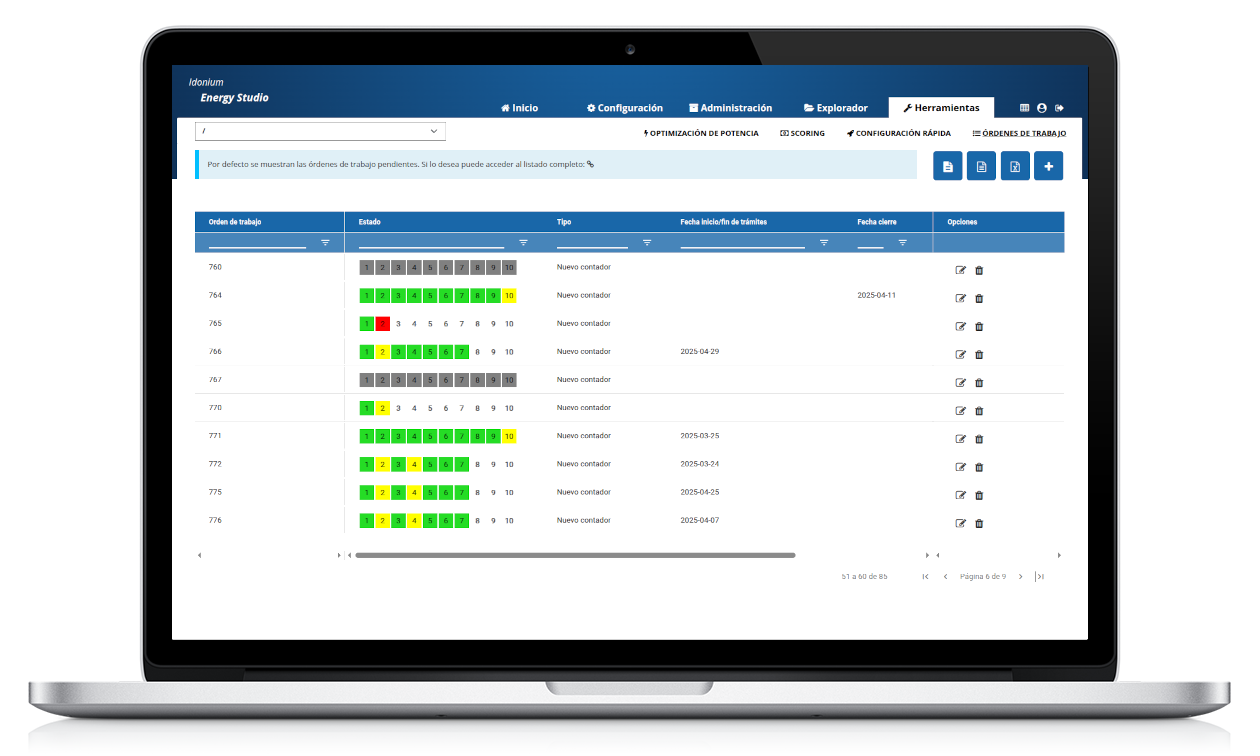Edit work order 770
Screen dimensions: 1260x756
pos(961,410)
